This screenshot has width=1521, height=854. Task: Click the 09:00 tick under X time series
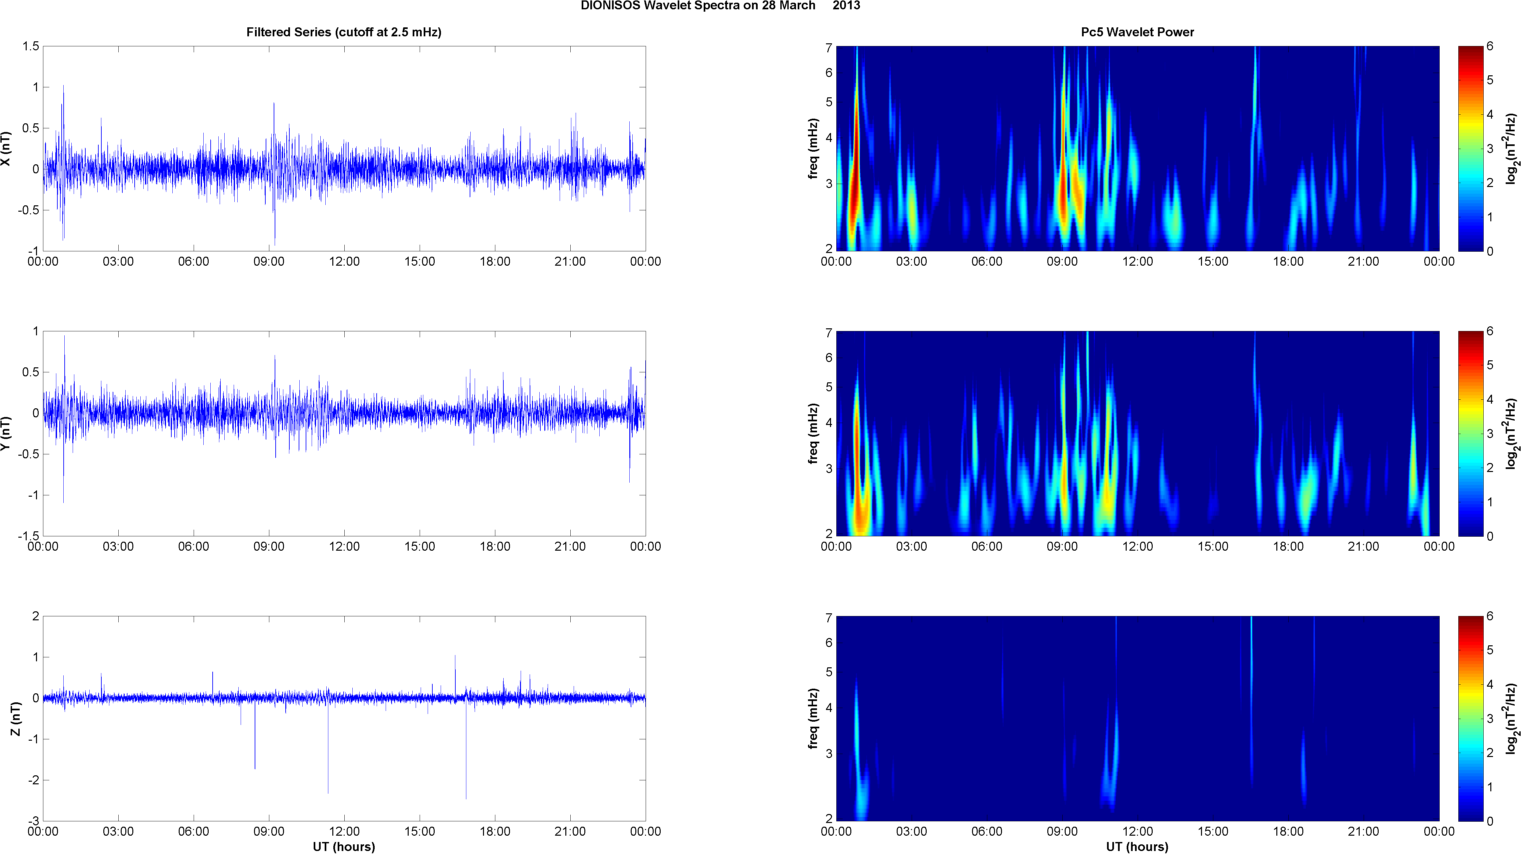(269, 262)
